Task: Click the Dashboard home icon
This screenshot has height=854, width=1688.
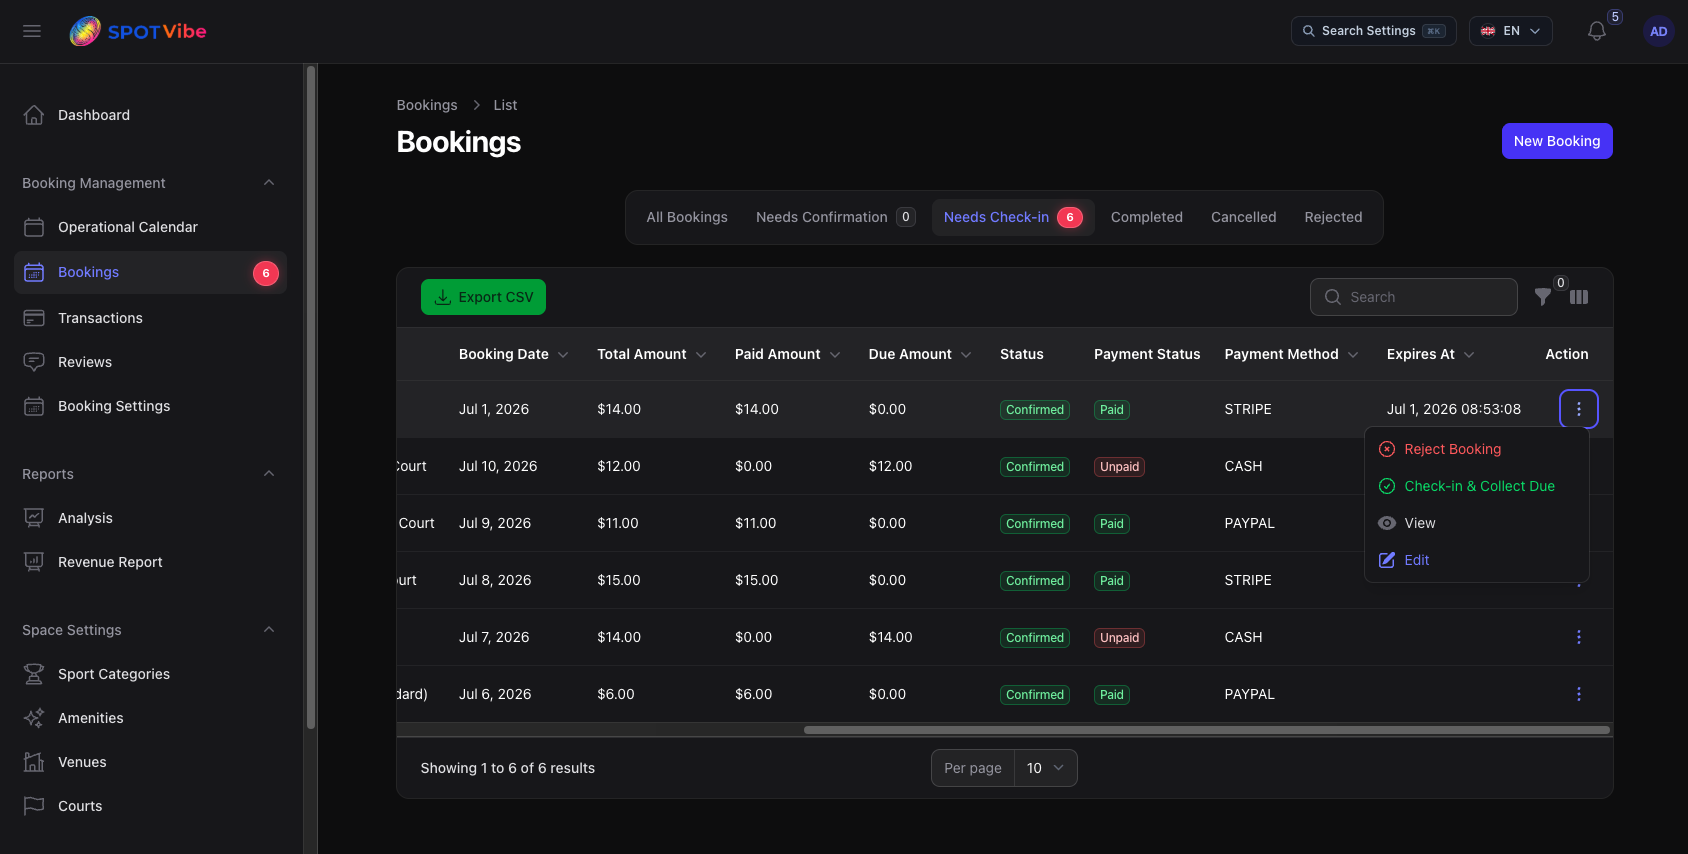Action: pos(34,115)
